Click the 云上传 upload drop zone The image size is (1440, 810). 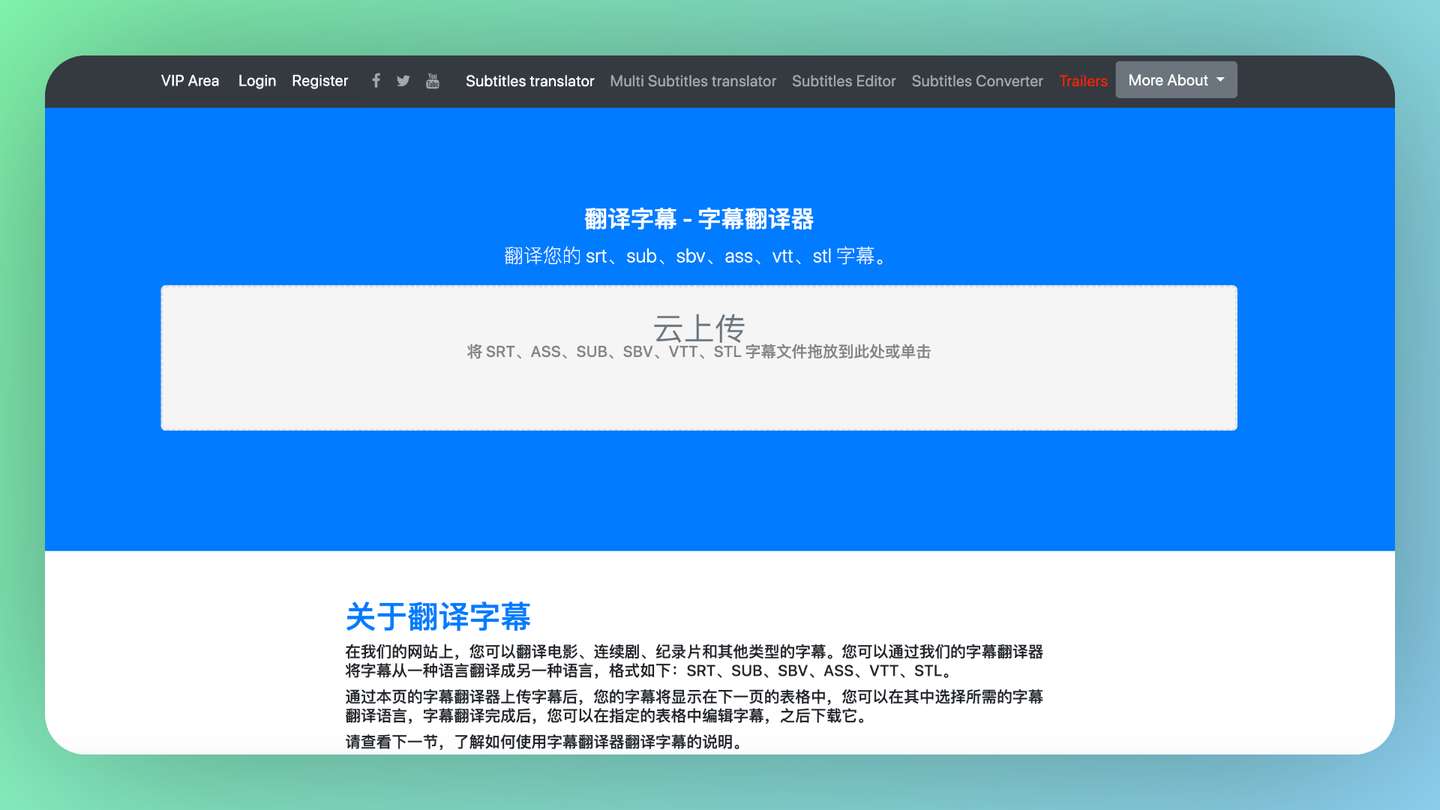click(699, 358)
